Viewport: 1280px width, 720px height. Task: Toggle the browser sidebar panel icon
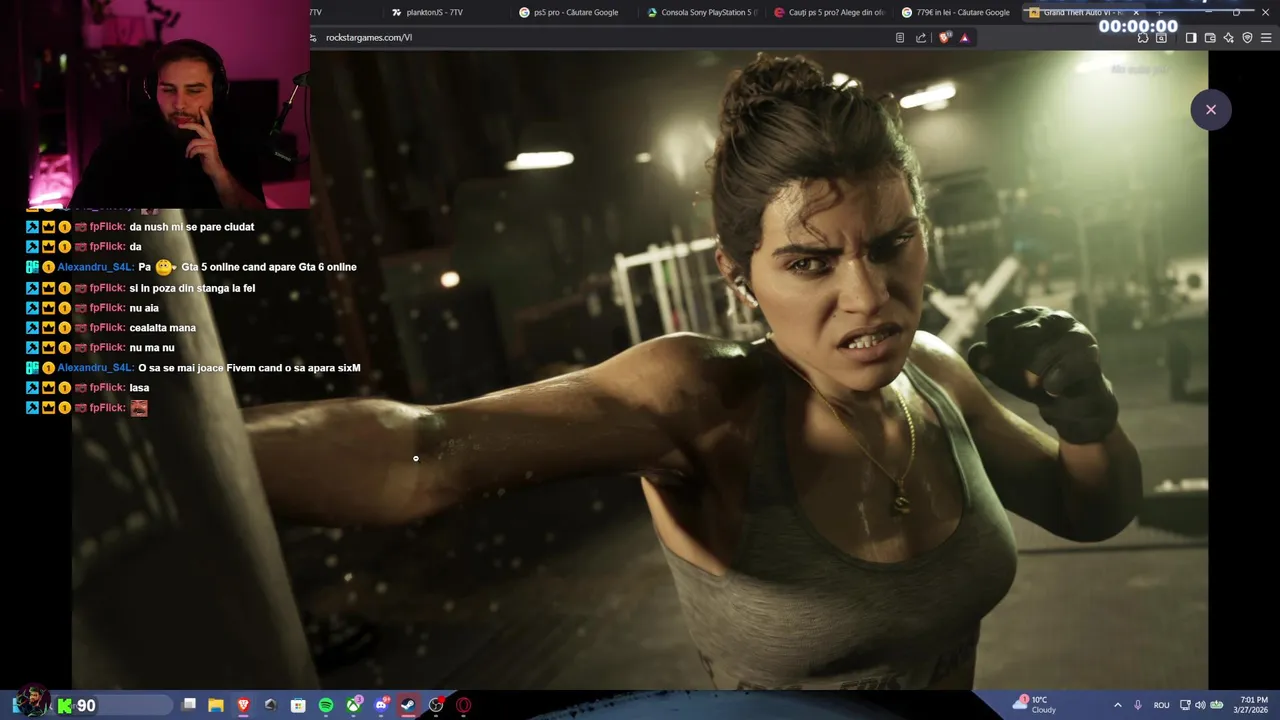click(1190, 38)
